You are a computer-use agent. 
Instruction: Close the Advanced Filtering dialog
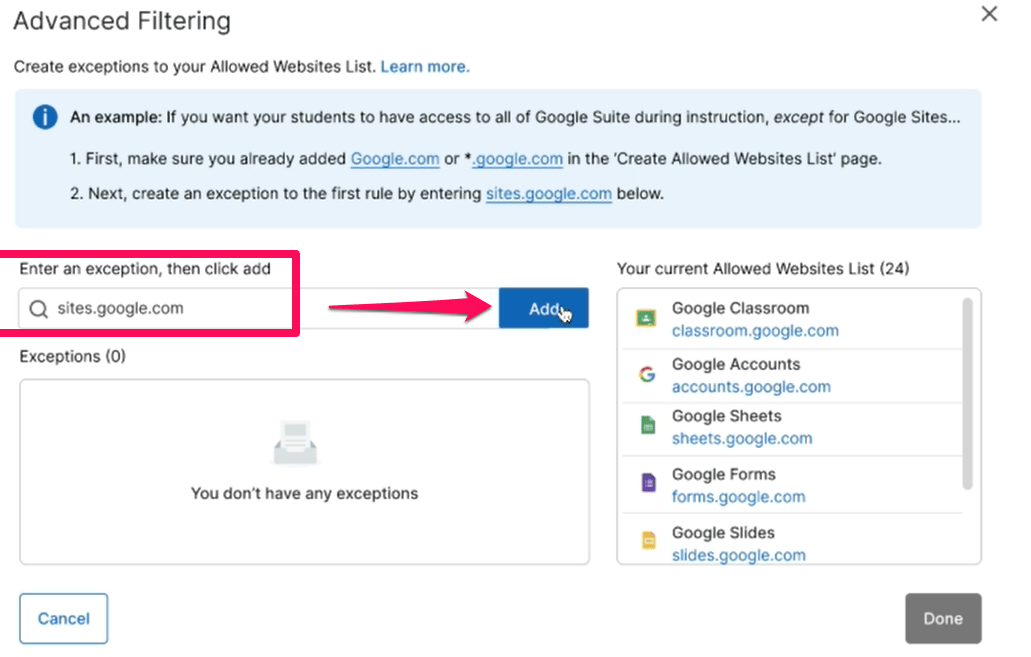coord(989,14)
